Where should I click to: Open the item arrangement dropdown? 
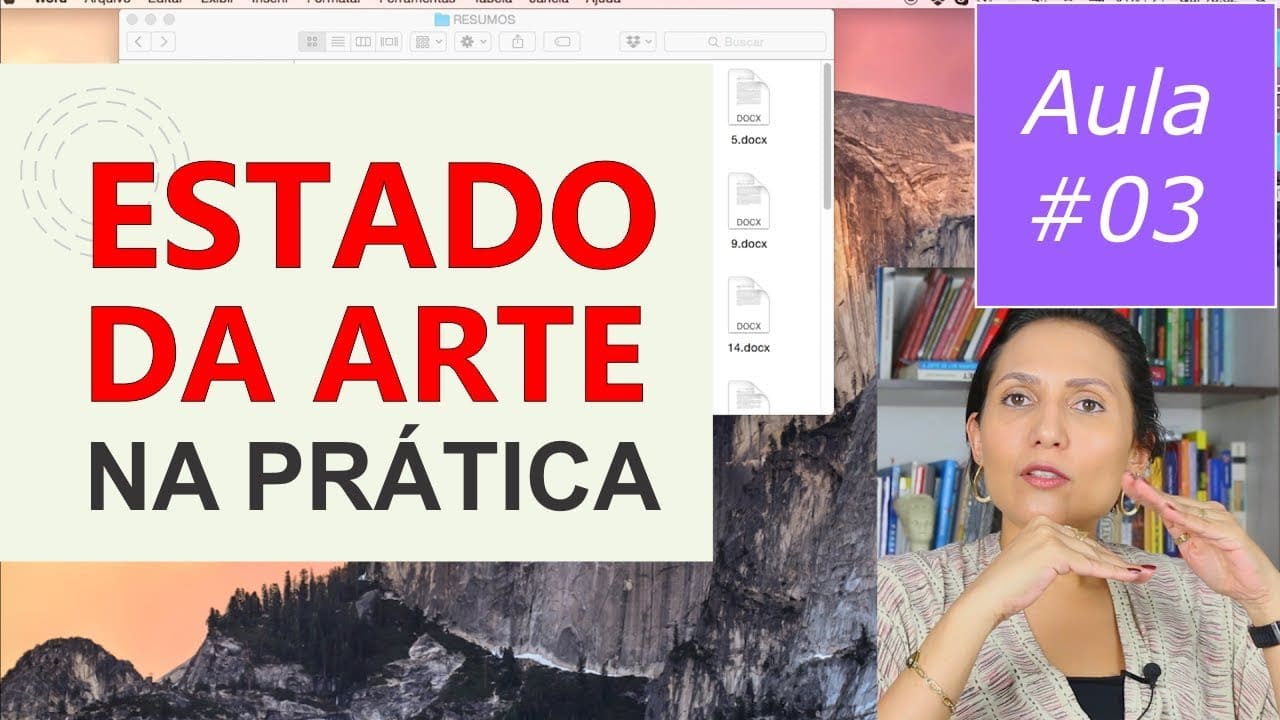(x=428, y=42)
